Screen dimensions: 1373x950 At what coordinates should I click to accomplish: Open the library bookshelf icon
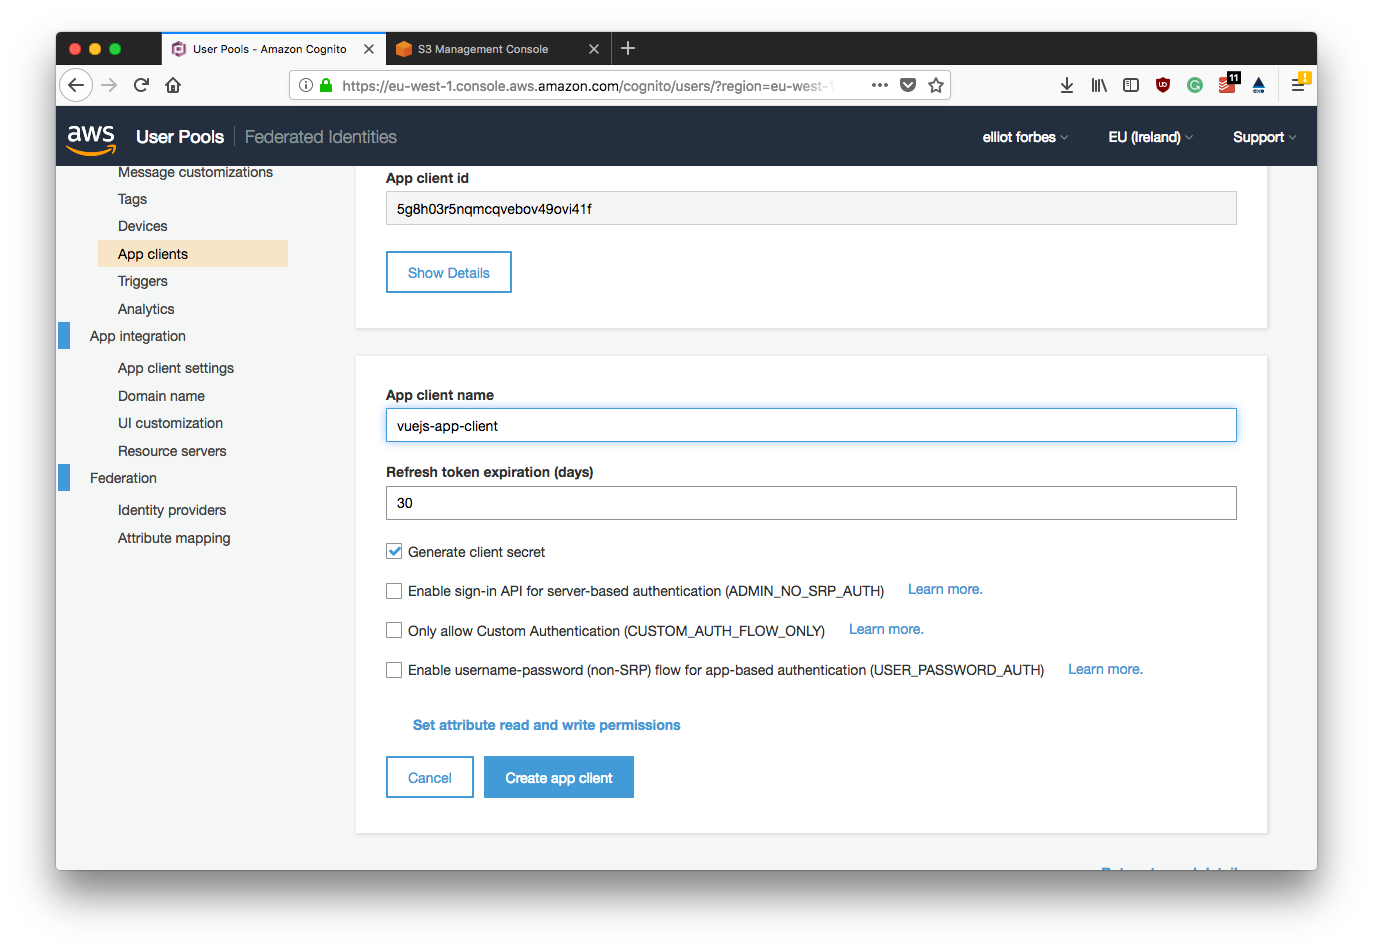(x=1099, y=85)
